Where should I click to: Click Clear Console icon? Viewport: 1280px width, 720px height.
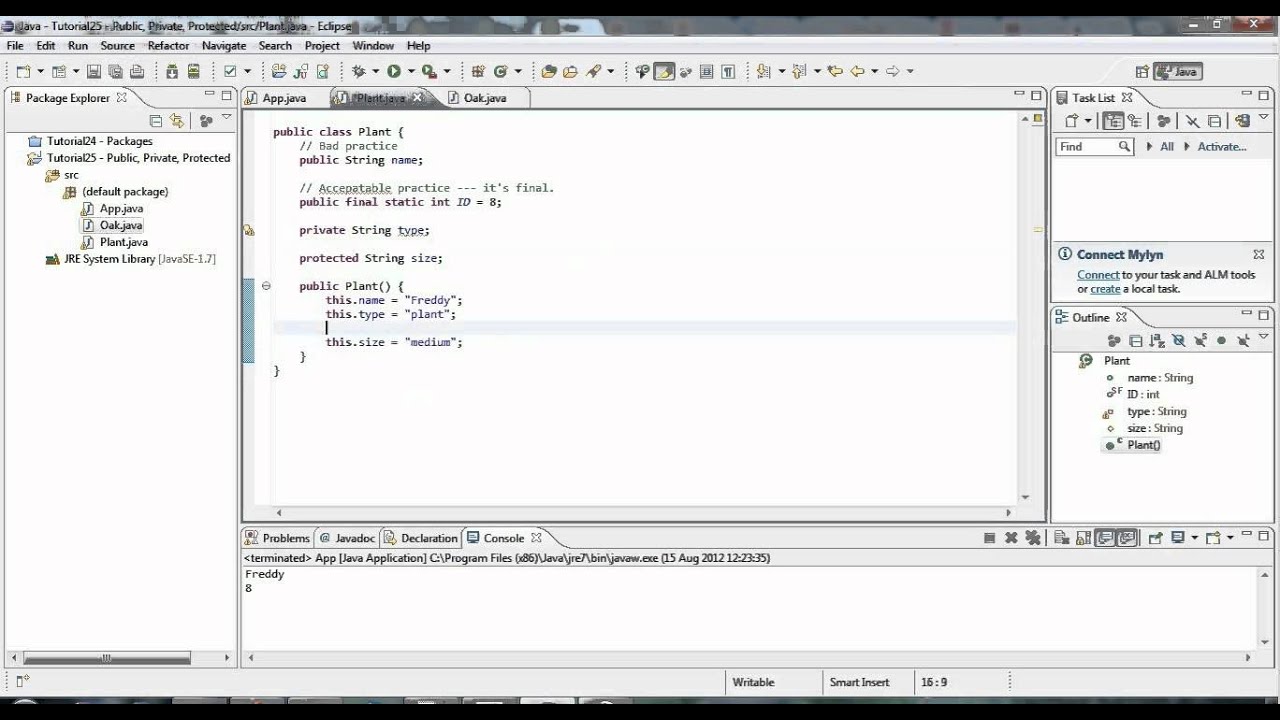[1062, 538]
